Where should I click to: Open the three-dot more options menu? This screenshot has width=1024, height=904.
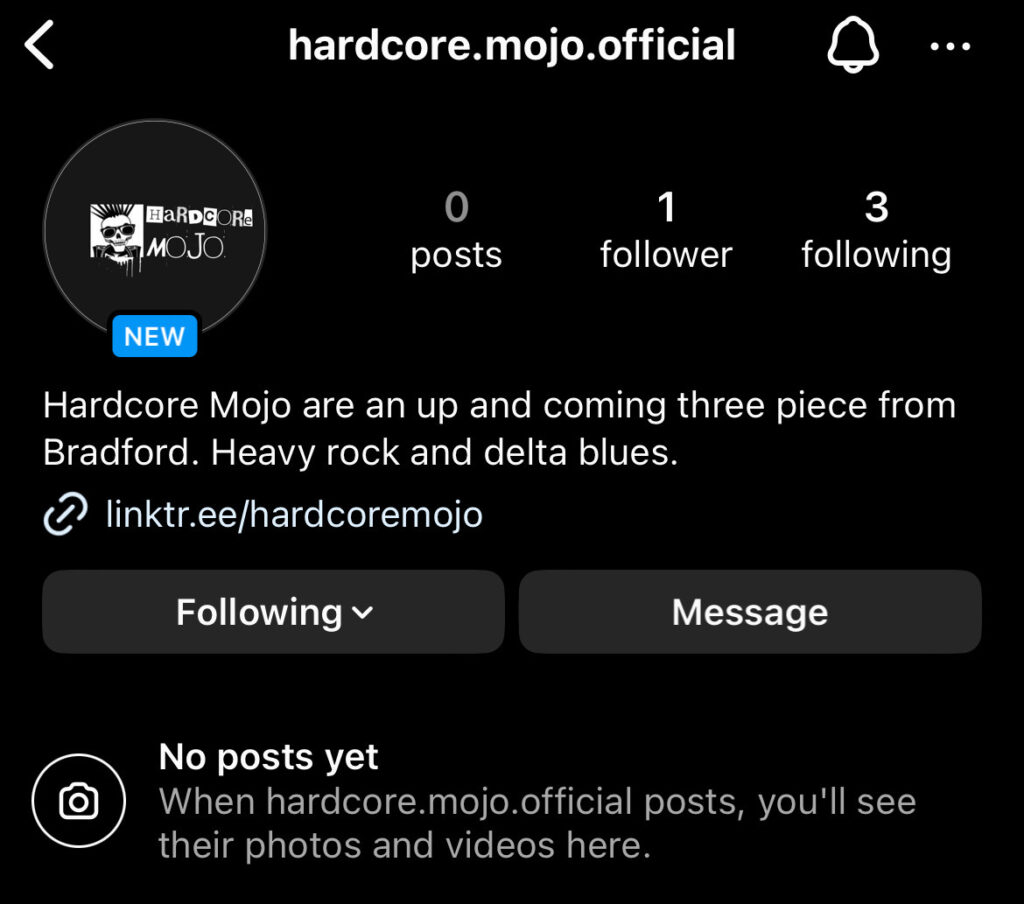(950, 46)
